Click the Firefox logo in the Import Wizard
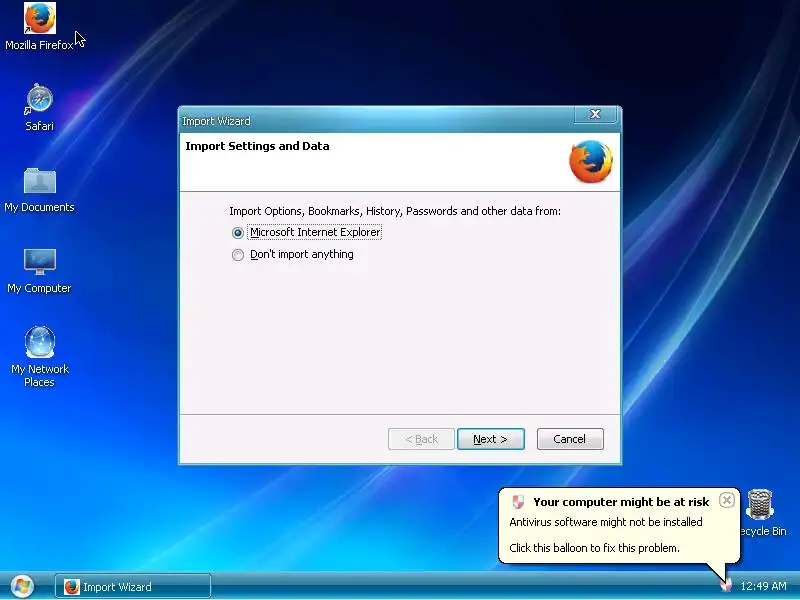This screenshot has width=800, height=600. tap(591, 162)
